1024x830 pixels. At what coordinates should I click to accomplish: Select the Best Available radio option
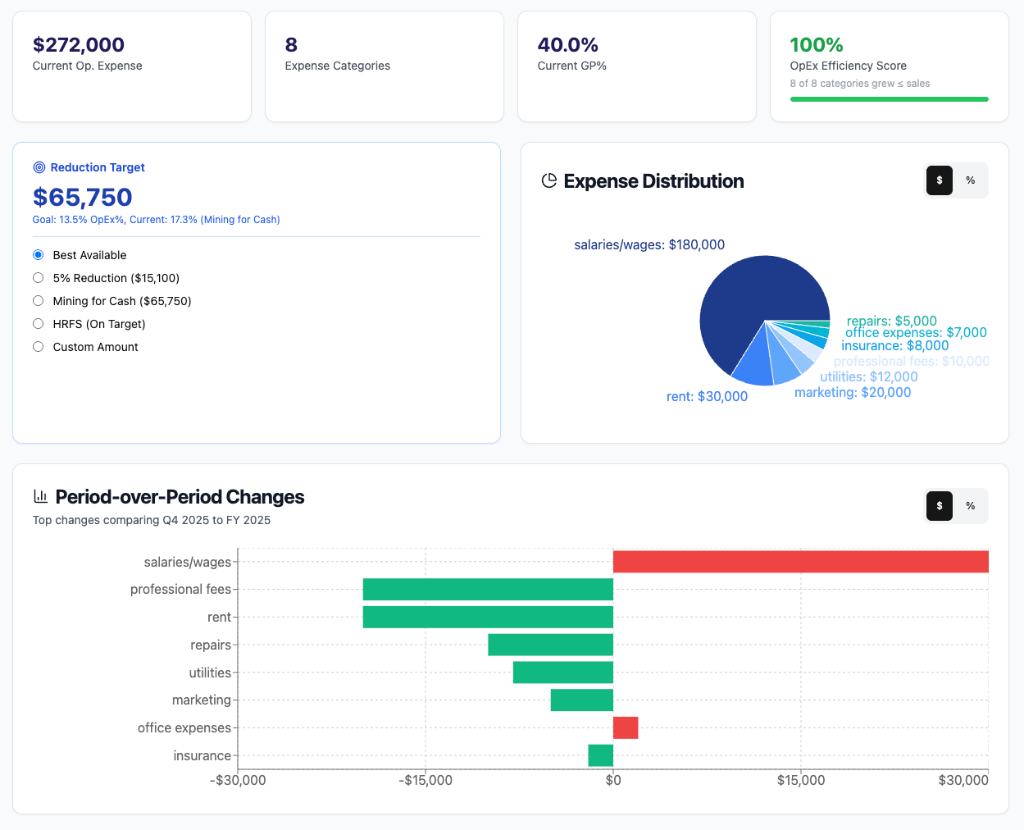(39, 255)
